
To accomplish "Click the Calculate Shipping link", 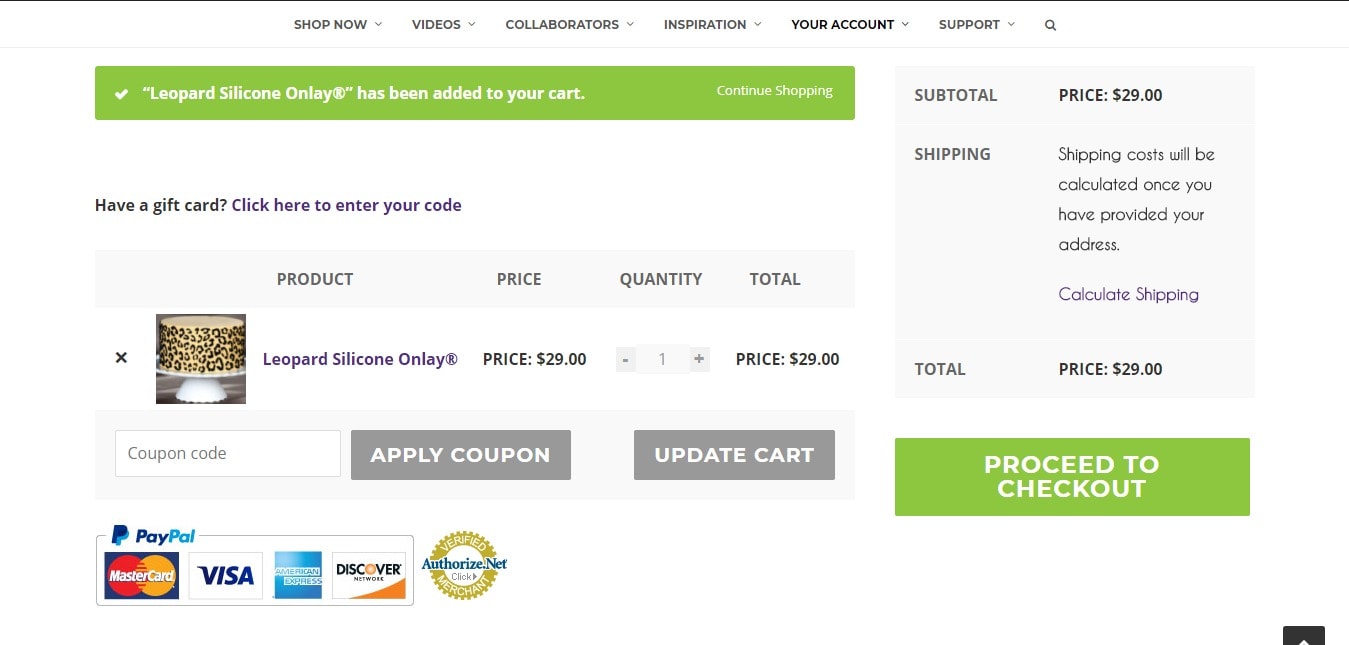I will tap(1128, 294).
